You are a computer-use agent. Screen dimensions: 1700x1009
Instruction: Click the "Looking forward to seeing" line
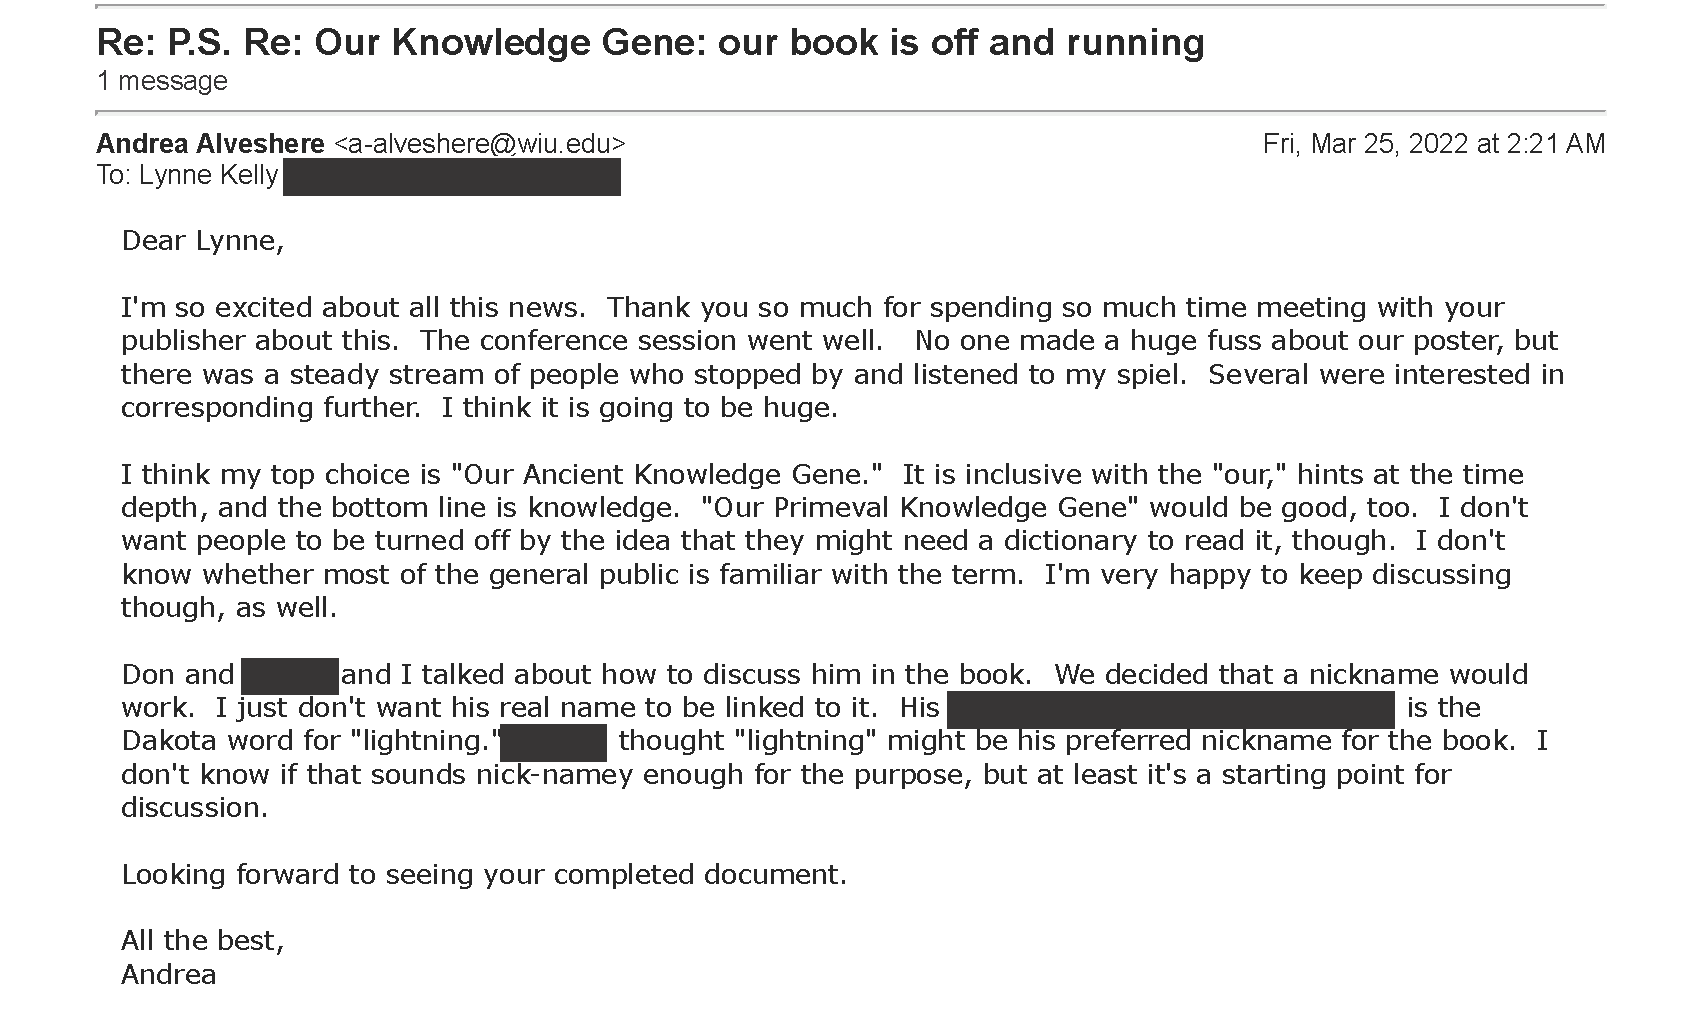point(484,875)
